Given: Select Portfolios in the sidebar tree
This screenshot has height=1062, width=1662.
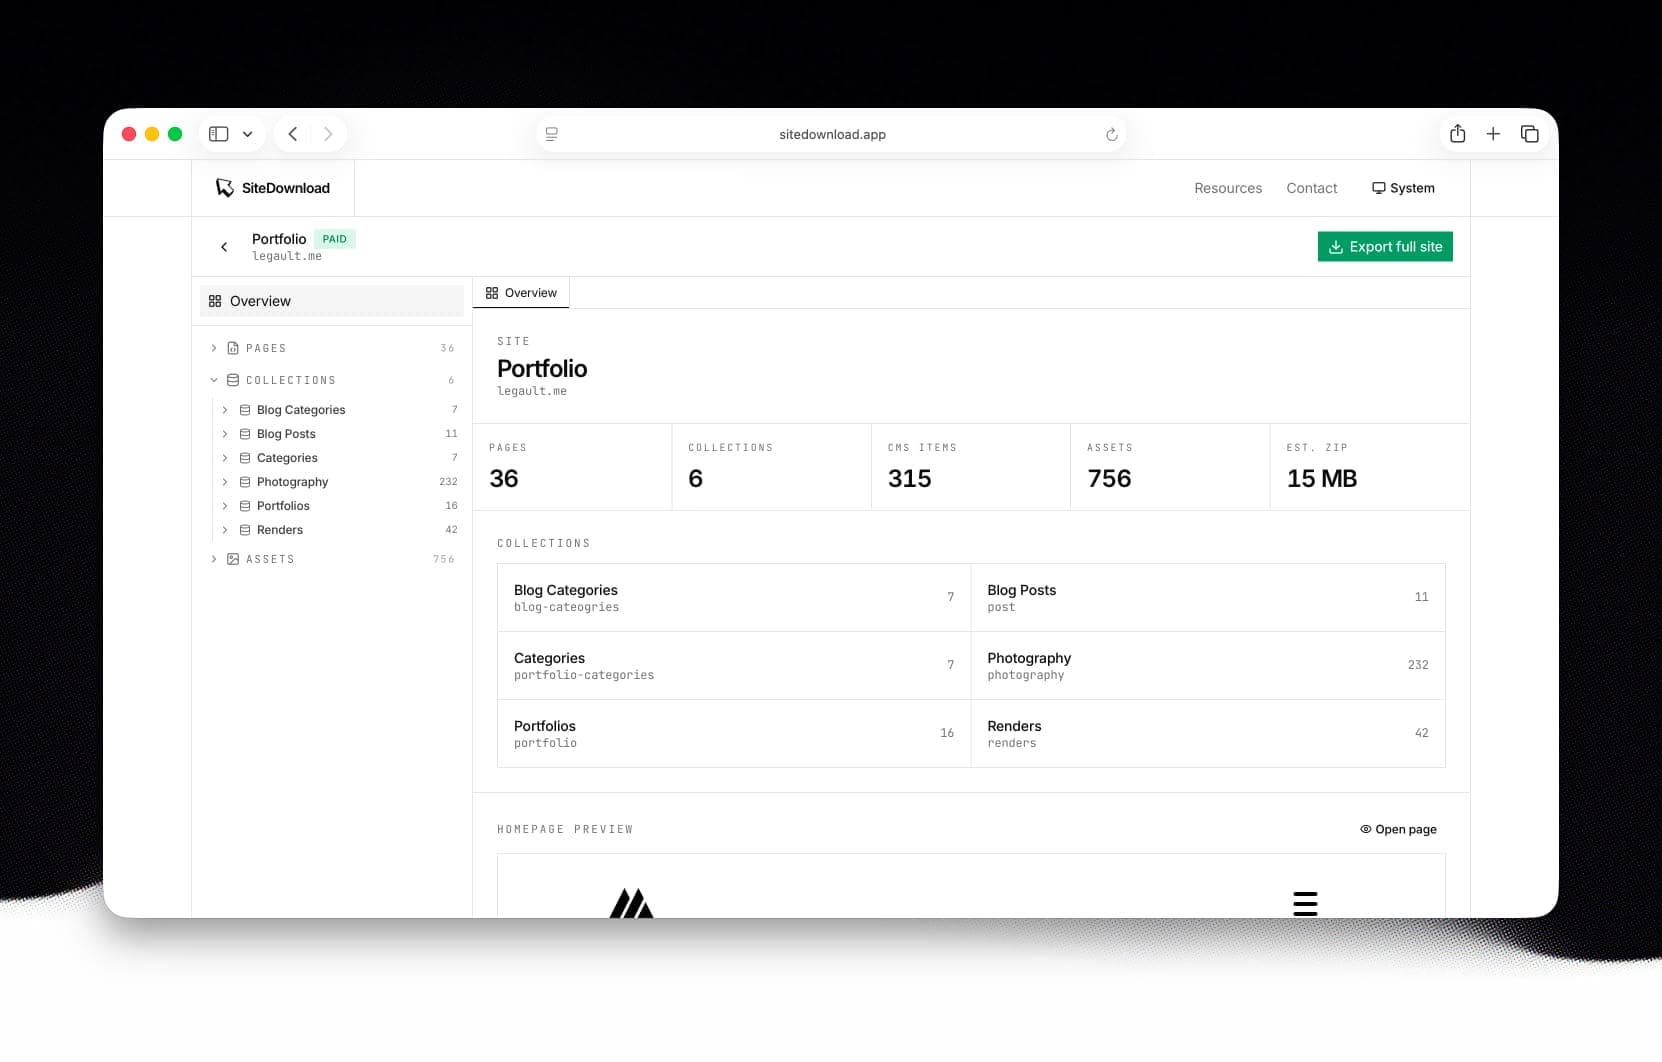Looking at the screenshot, I should click(x=339, y=506).
